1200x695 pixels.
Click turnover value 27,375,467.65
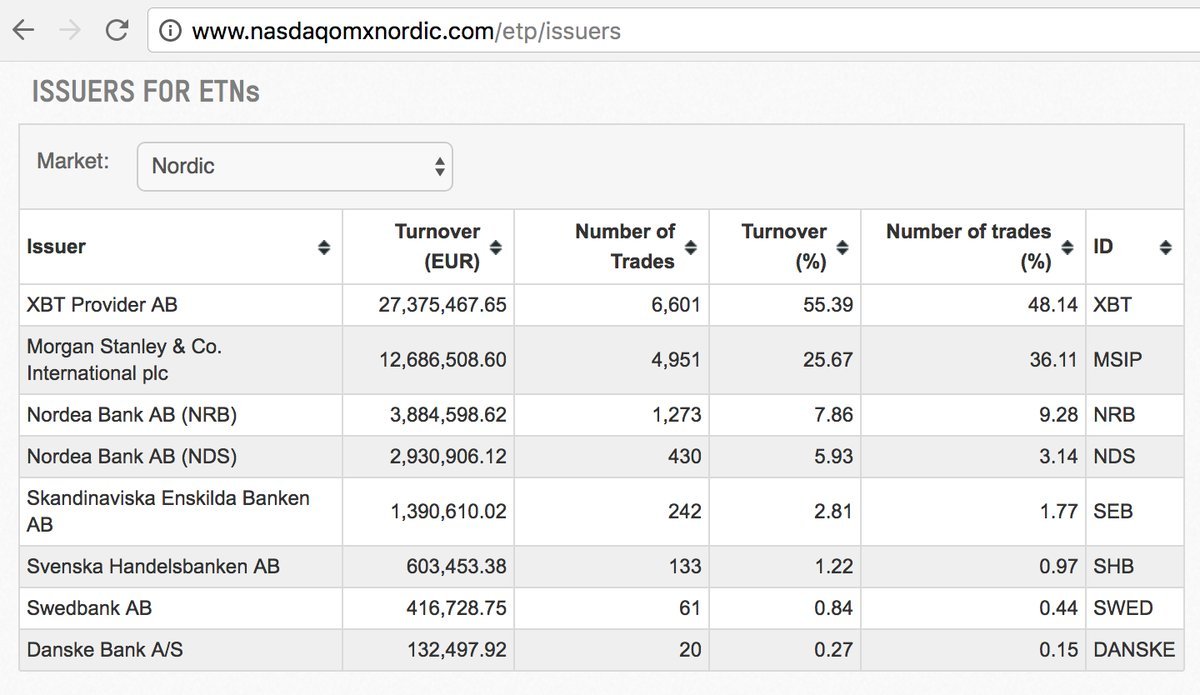[x=442, y=305]
